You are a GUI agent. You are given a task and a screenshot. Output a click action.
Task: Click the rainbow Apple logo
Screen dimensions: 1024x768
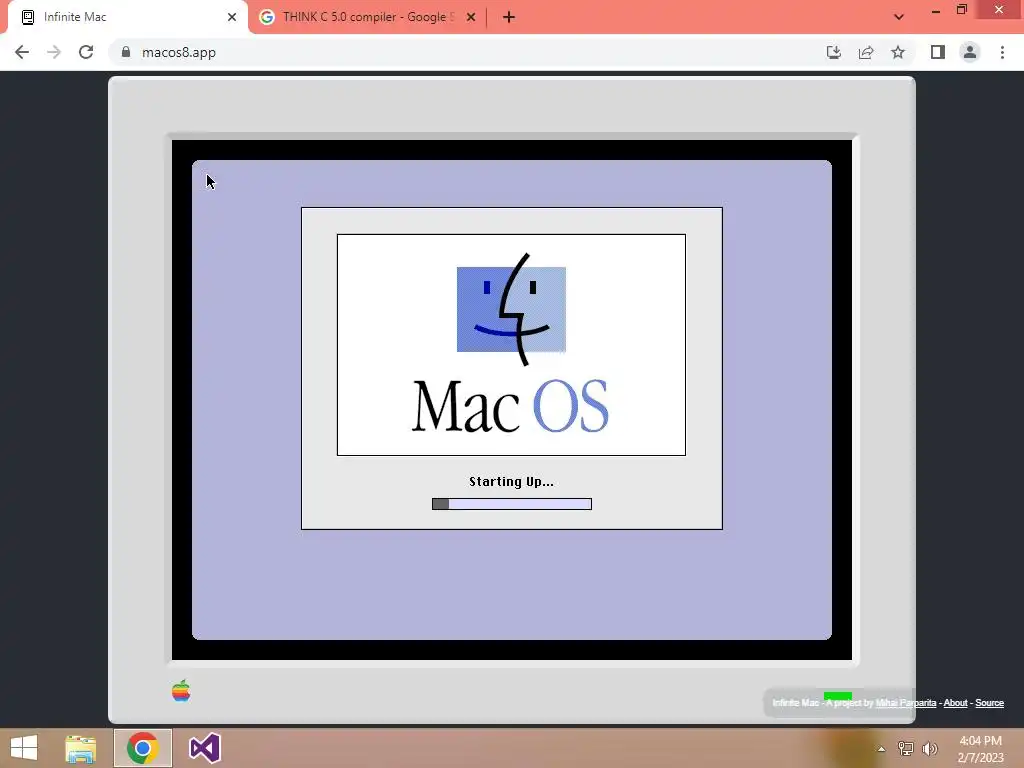point(181,690)
